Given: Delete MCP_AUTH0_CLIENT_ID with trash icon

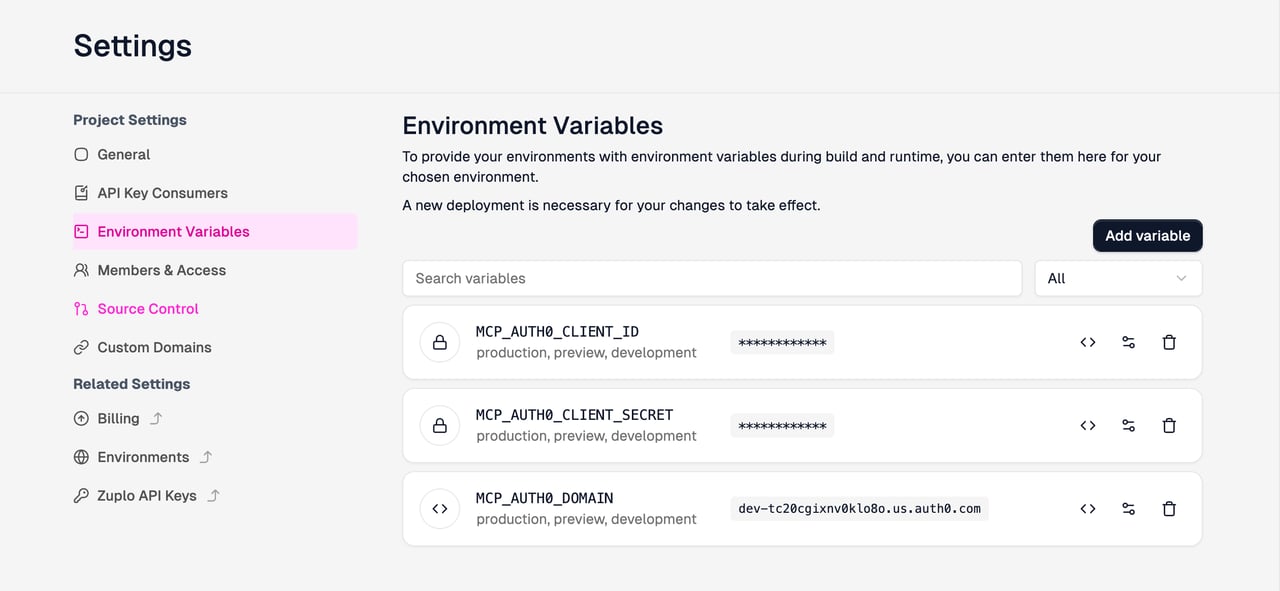Looking at the screenshot, I should (x=1169, y=342).
